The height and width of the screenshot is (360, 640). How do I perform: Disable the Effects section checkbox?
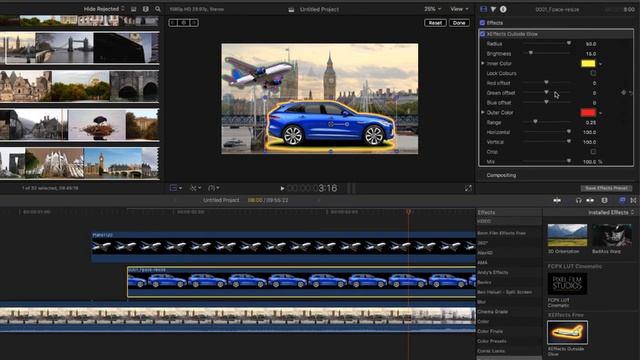(x=482, y=23)
